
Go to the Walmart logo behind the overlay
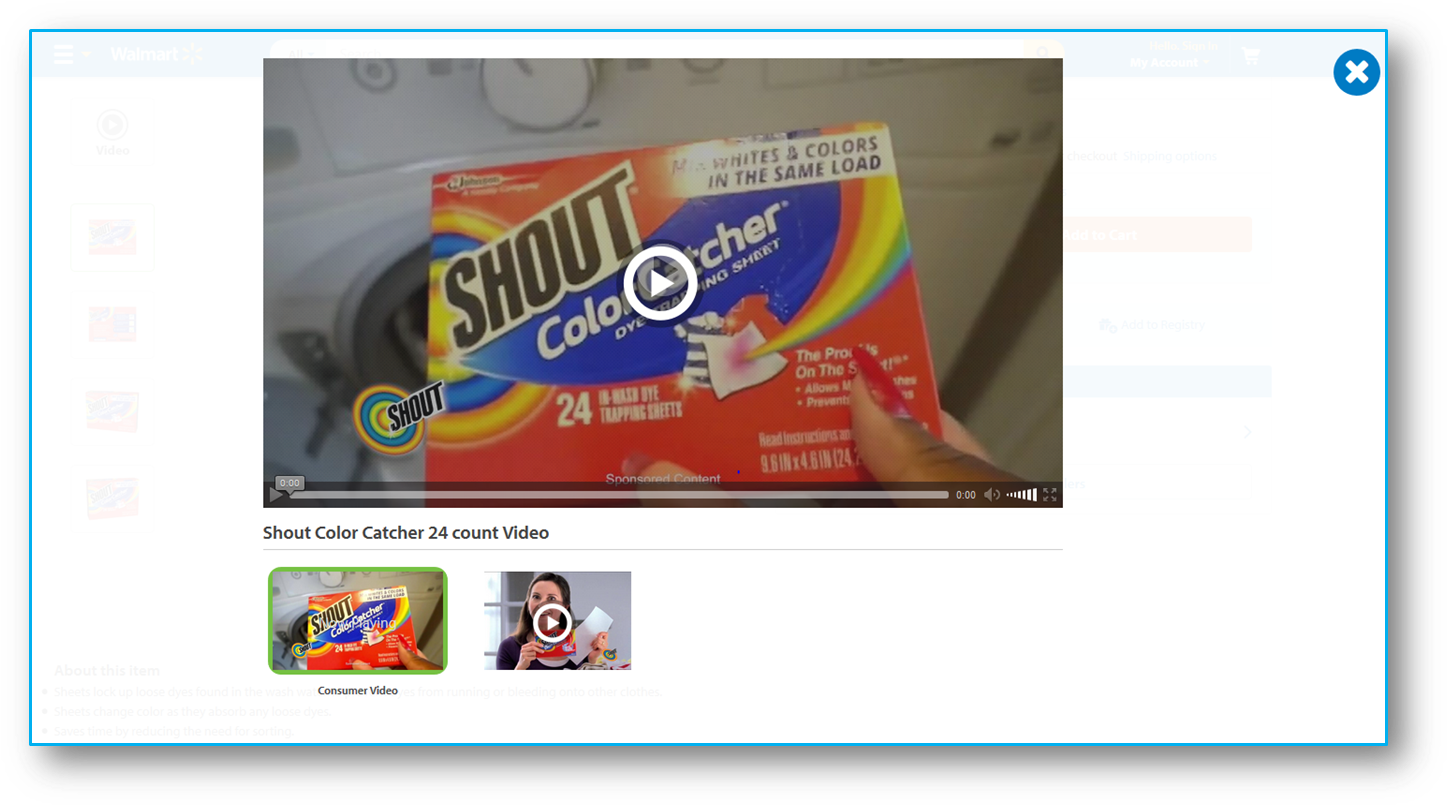157,54
